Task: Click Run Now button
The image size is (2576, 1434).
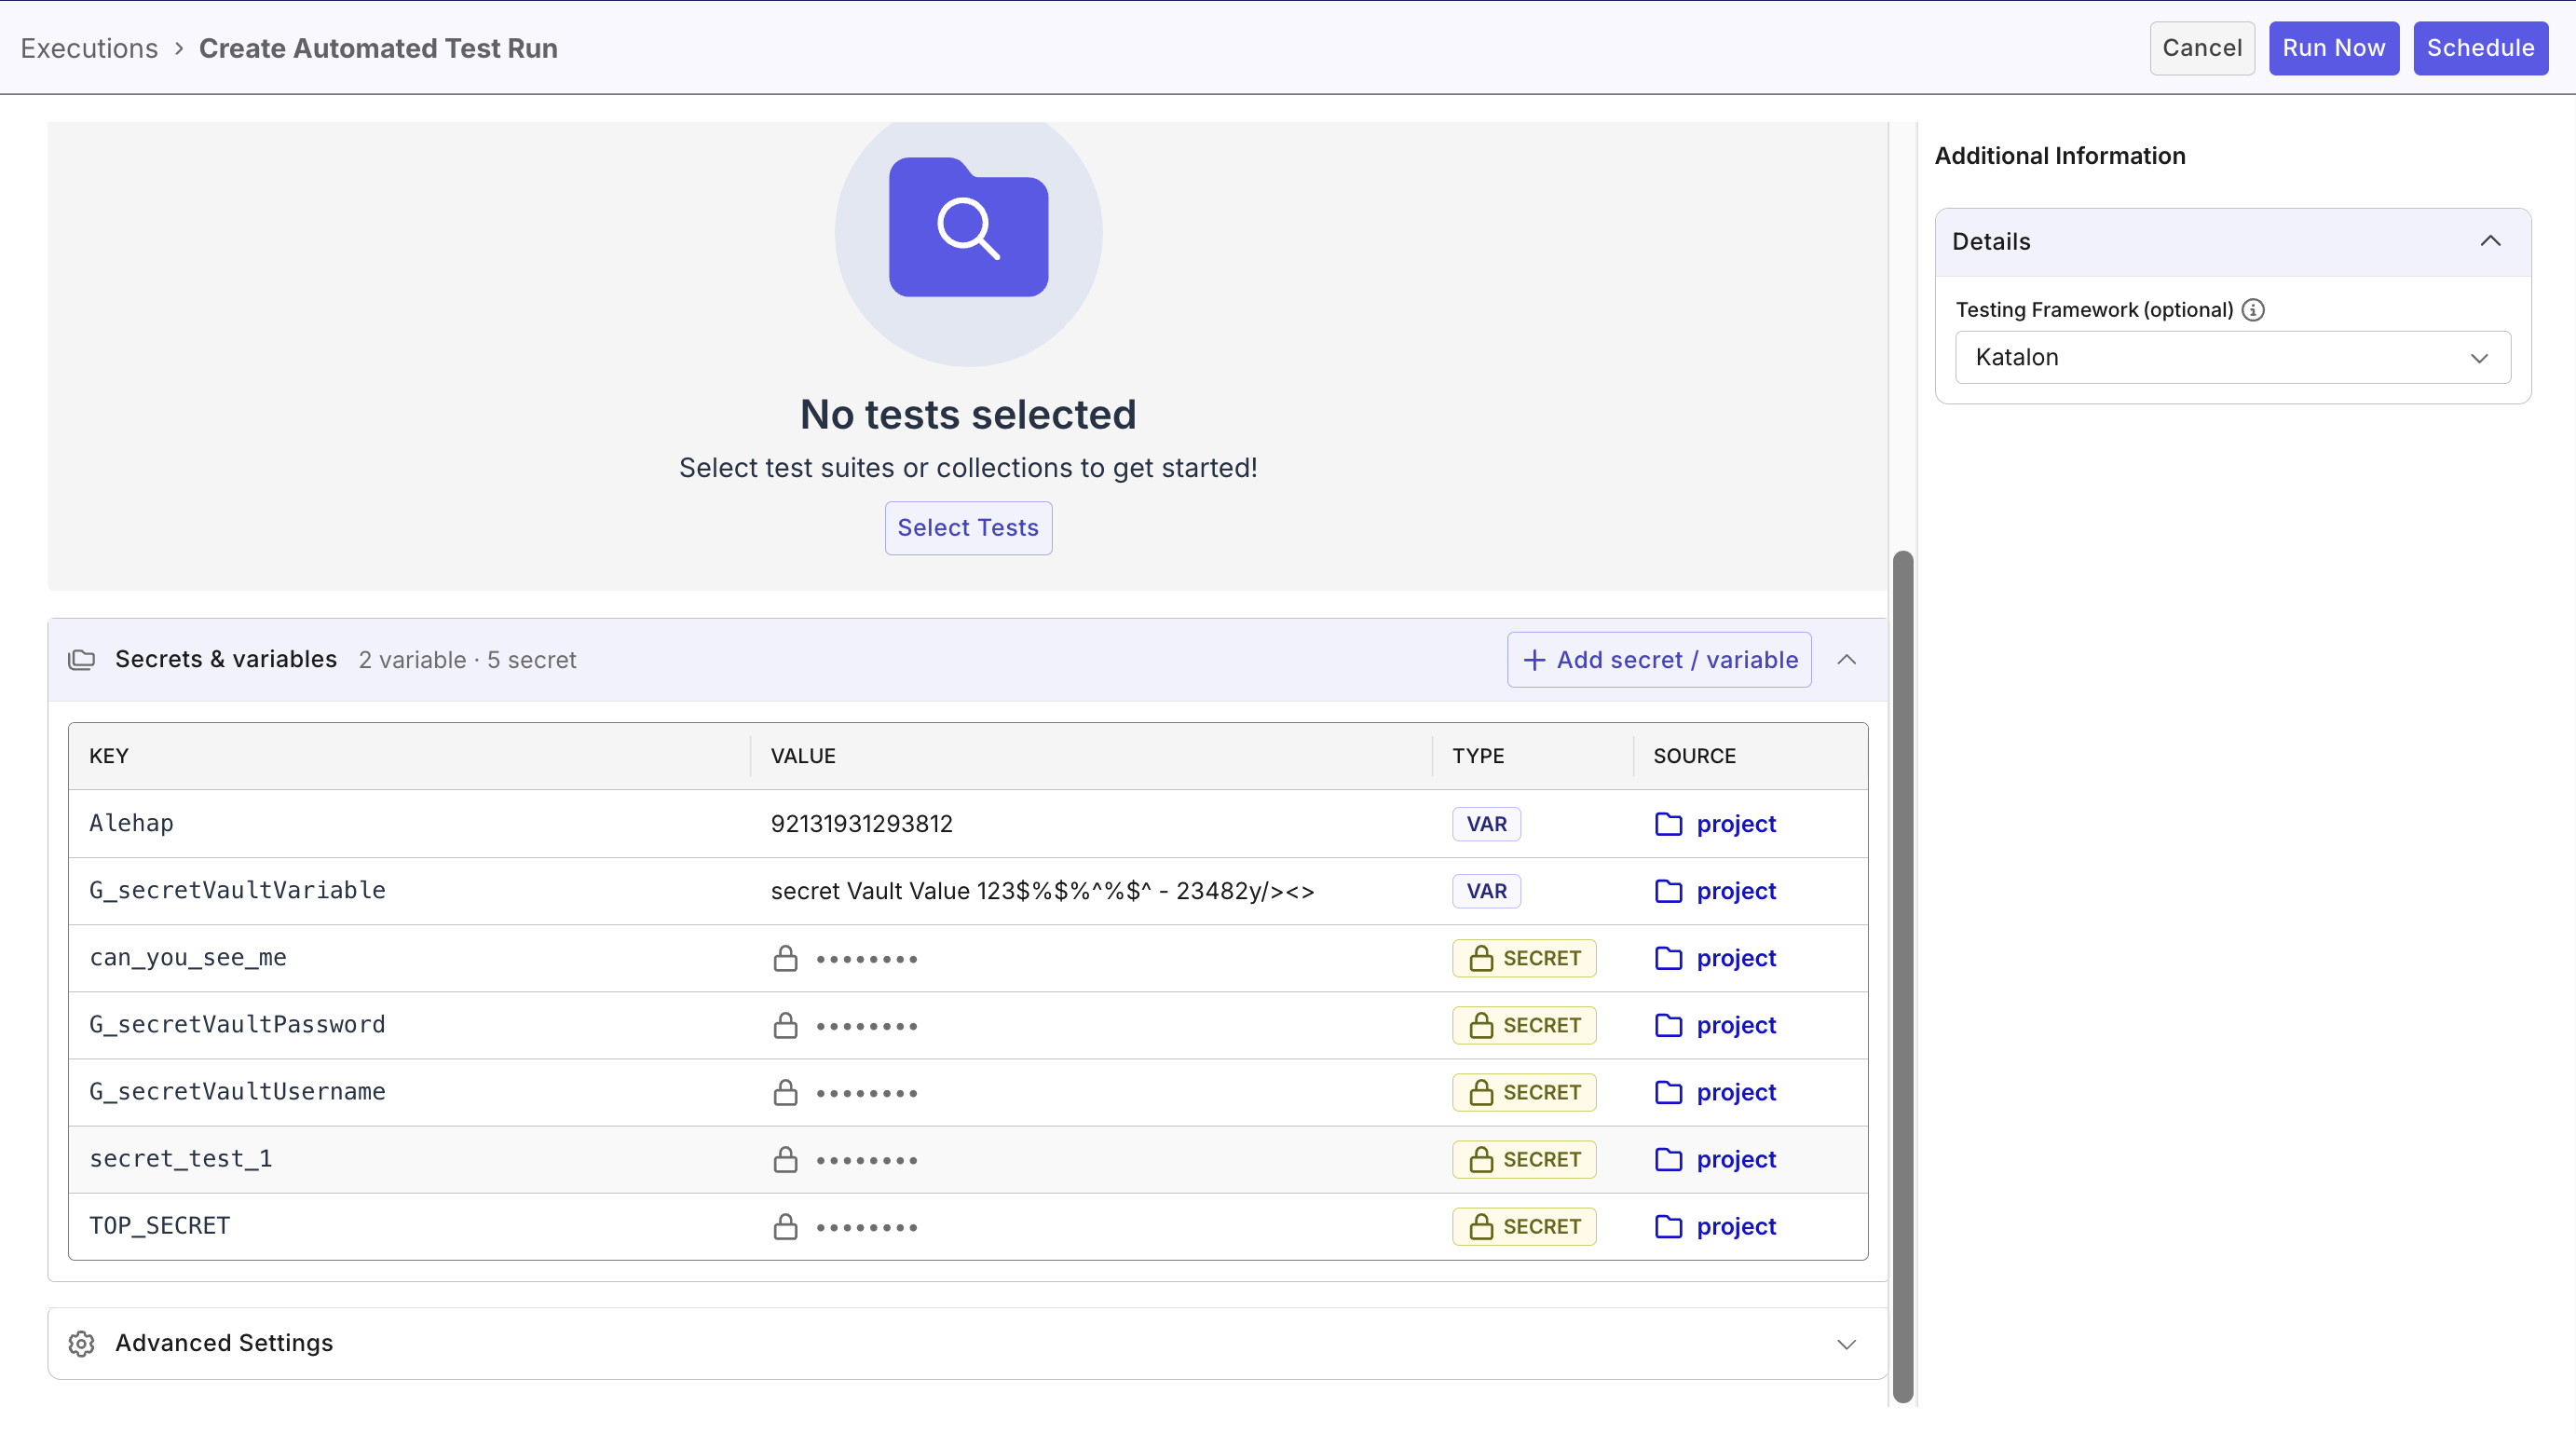Action: (x=2333, y=48)
